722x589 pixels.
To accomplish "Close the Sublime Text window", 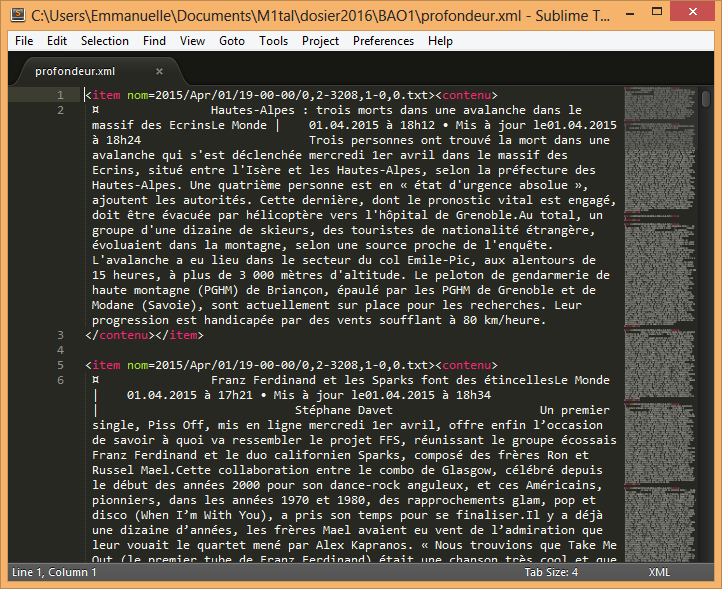I will tap(693, 12).
